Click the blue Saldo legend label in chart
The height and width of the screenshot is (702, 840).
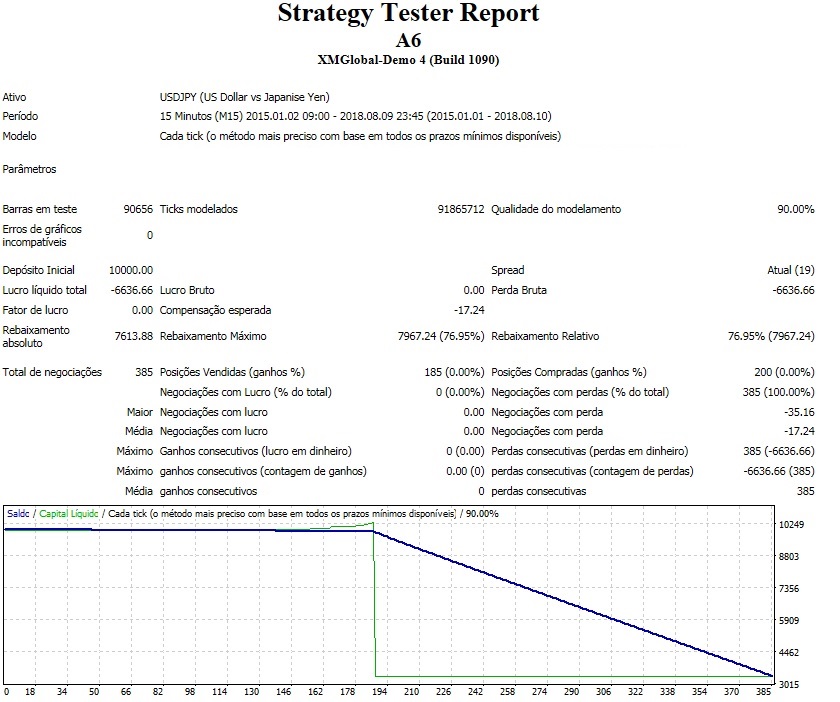(x=18, y=513)
